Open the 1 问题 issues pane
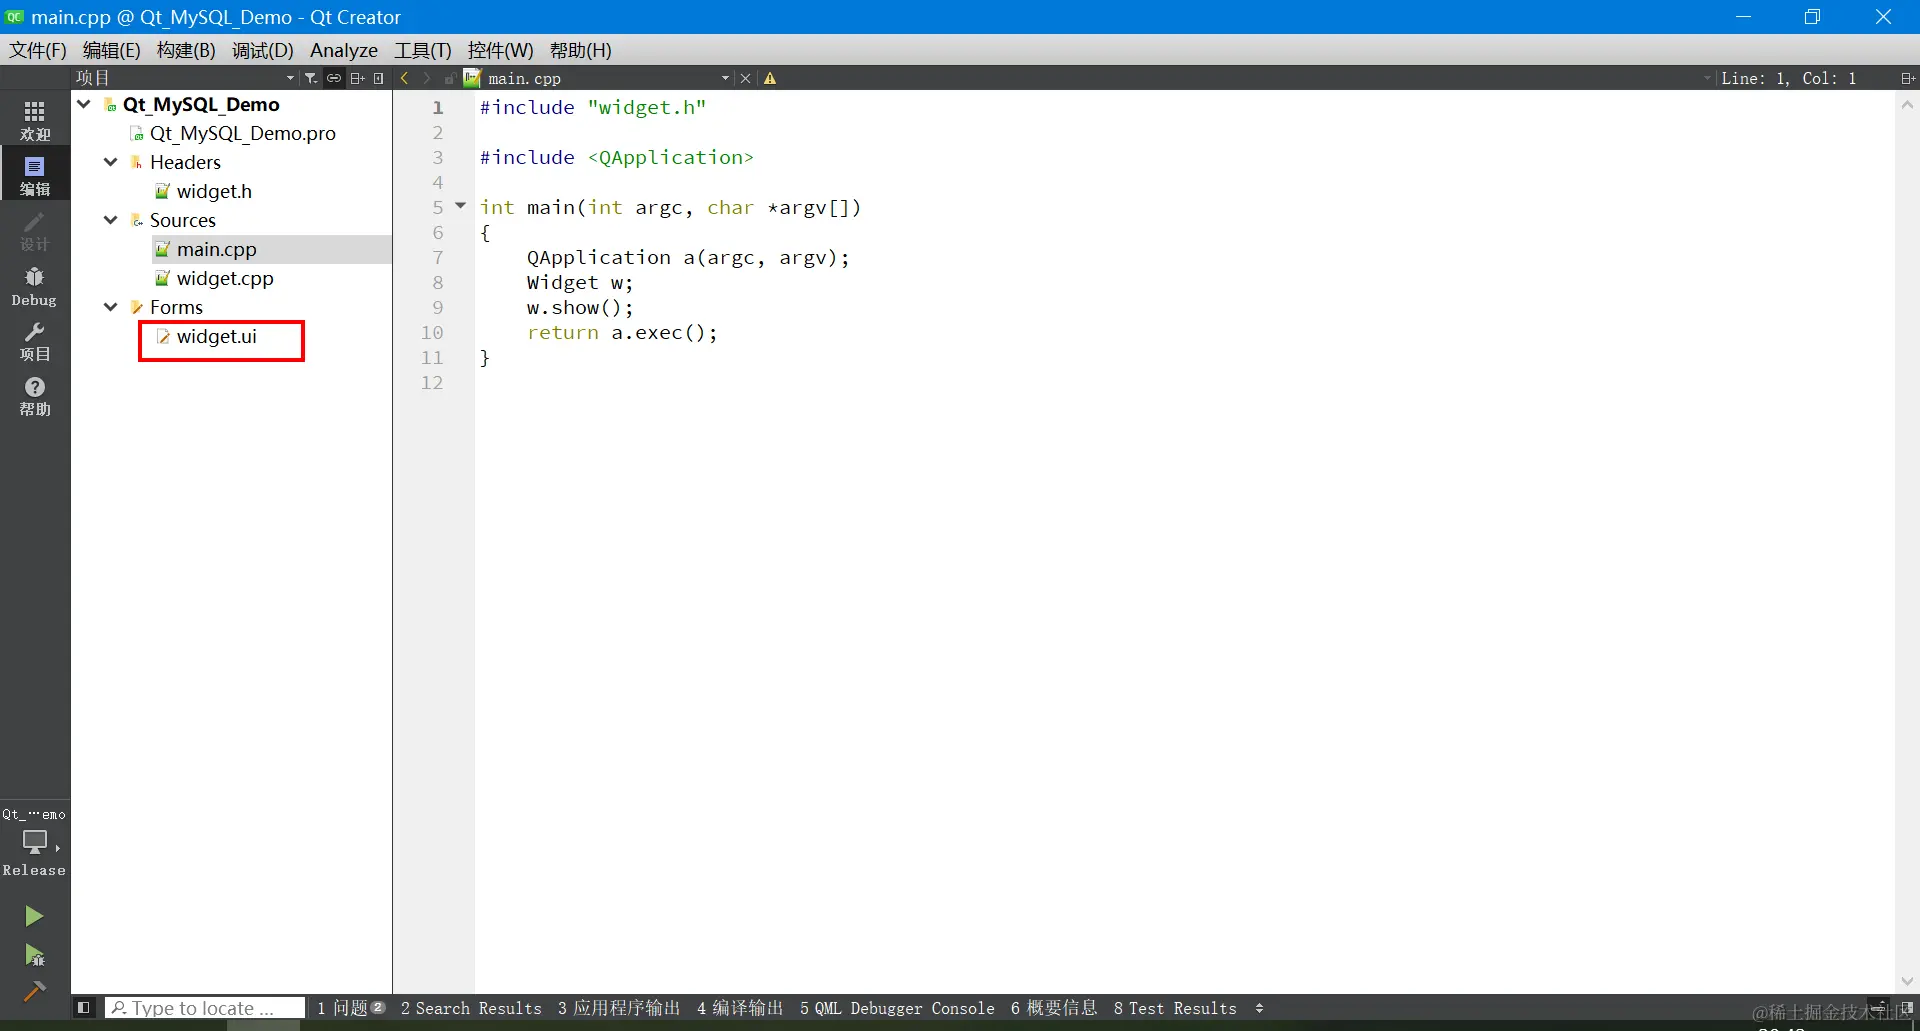The image size is (1920, 1031). click(351, 1008)
